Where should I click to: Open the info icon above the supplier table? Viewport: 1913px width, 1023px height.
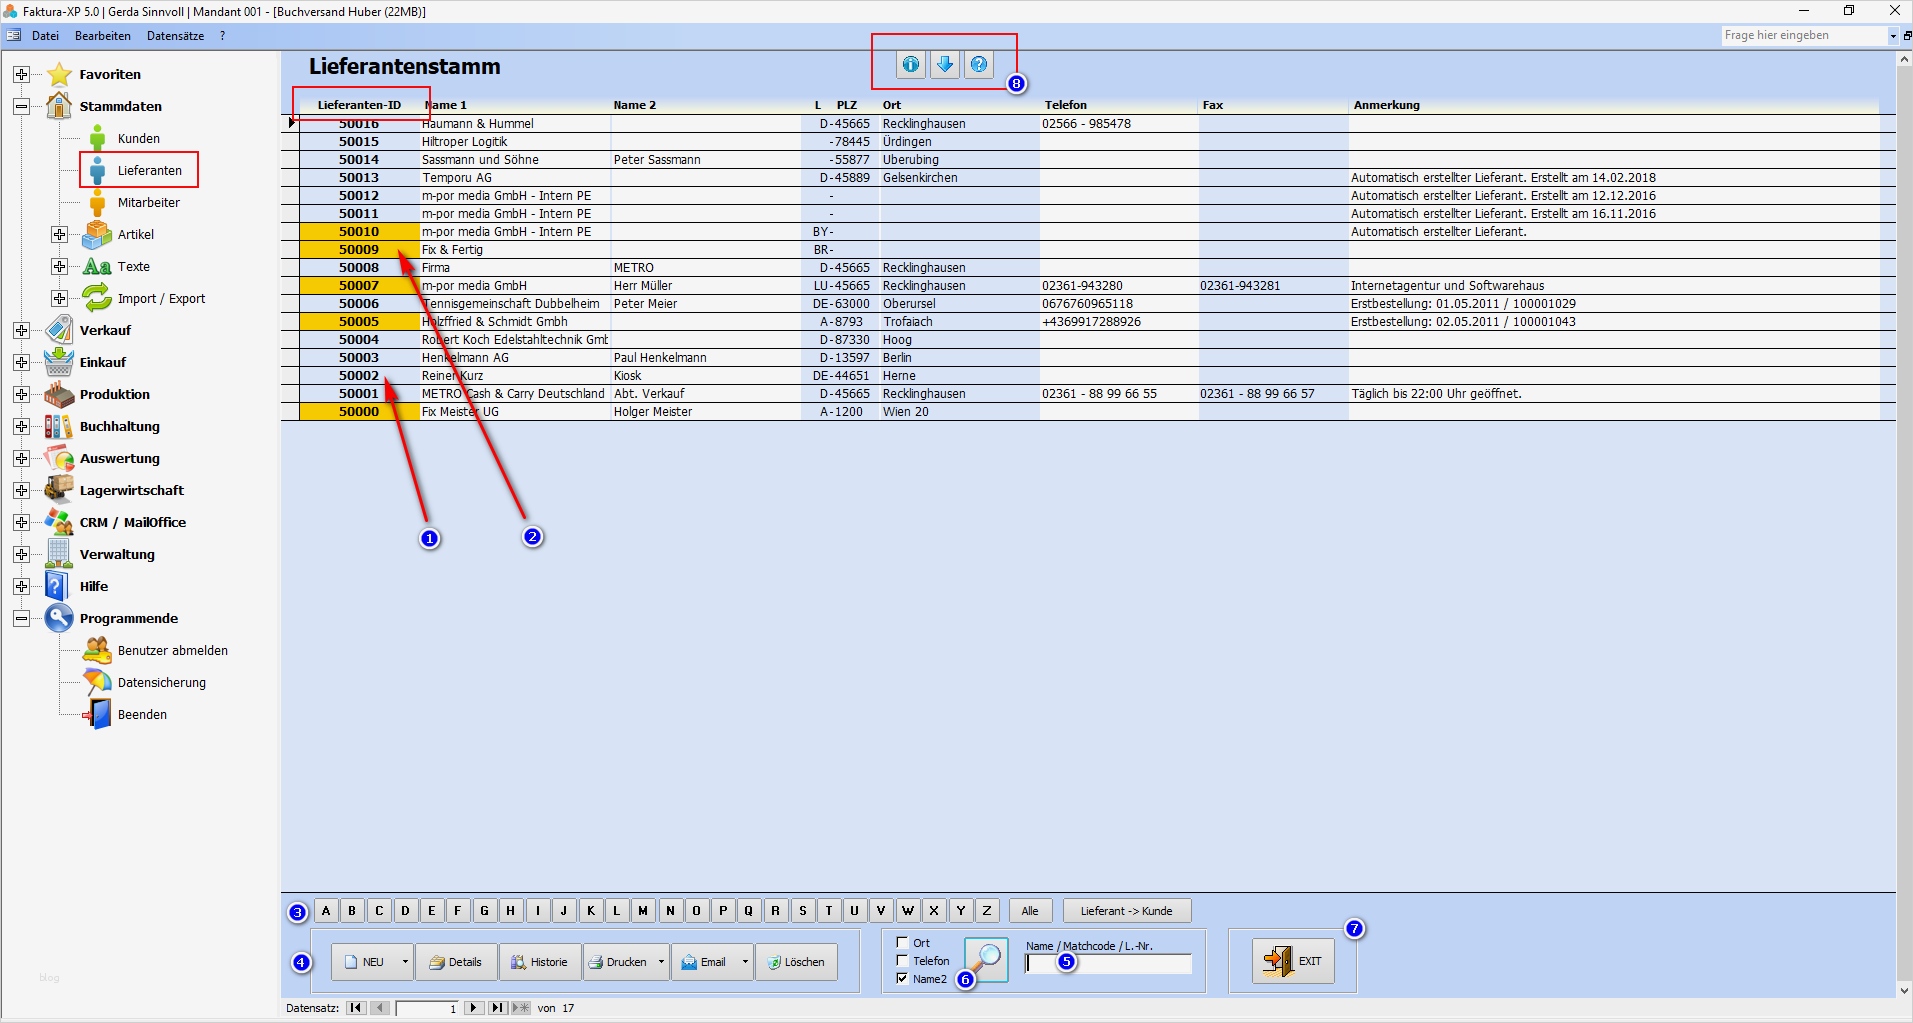910,64
